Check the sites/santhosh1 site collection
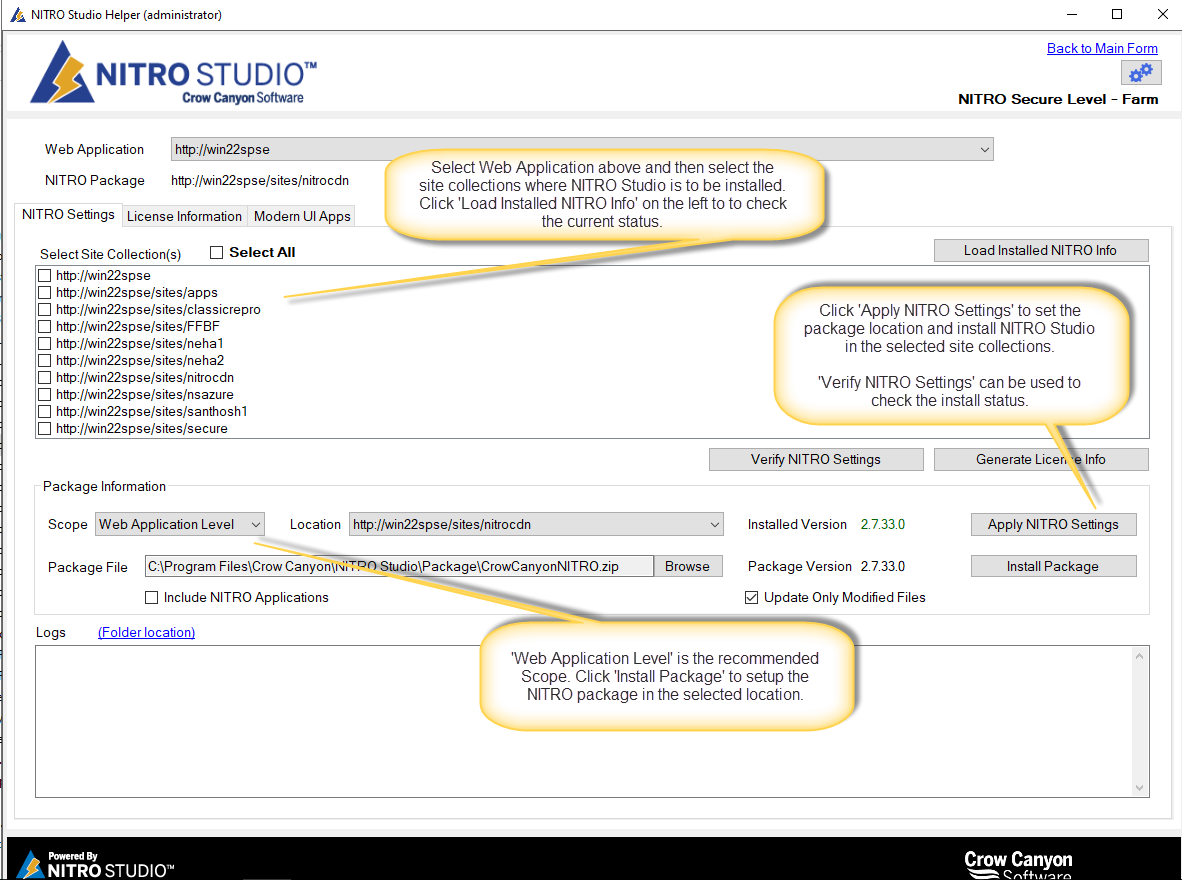 [x=44, y=411]
